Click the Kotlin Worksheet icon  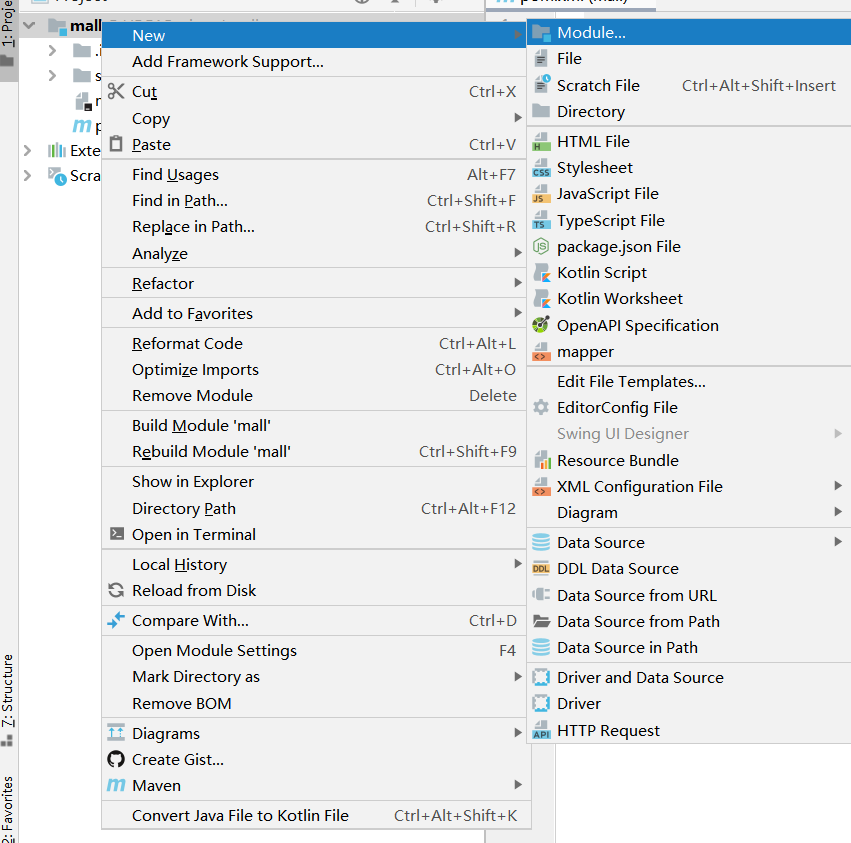(541, 299)
